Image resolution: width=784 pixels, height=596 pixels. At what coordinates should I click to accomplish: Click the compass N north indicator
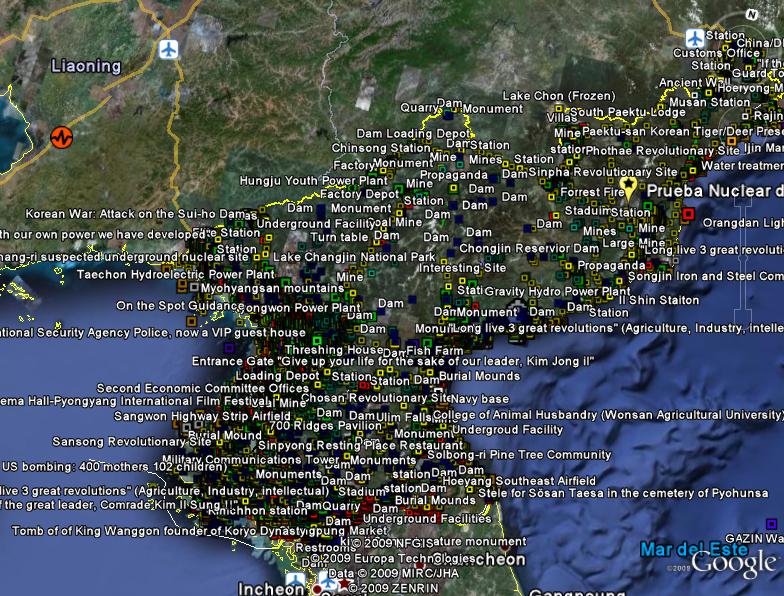coord(751,15)
